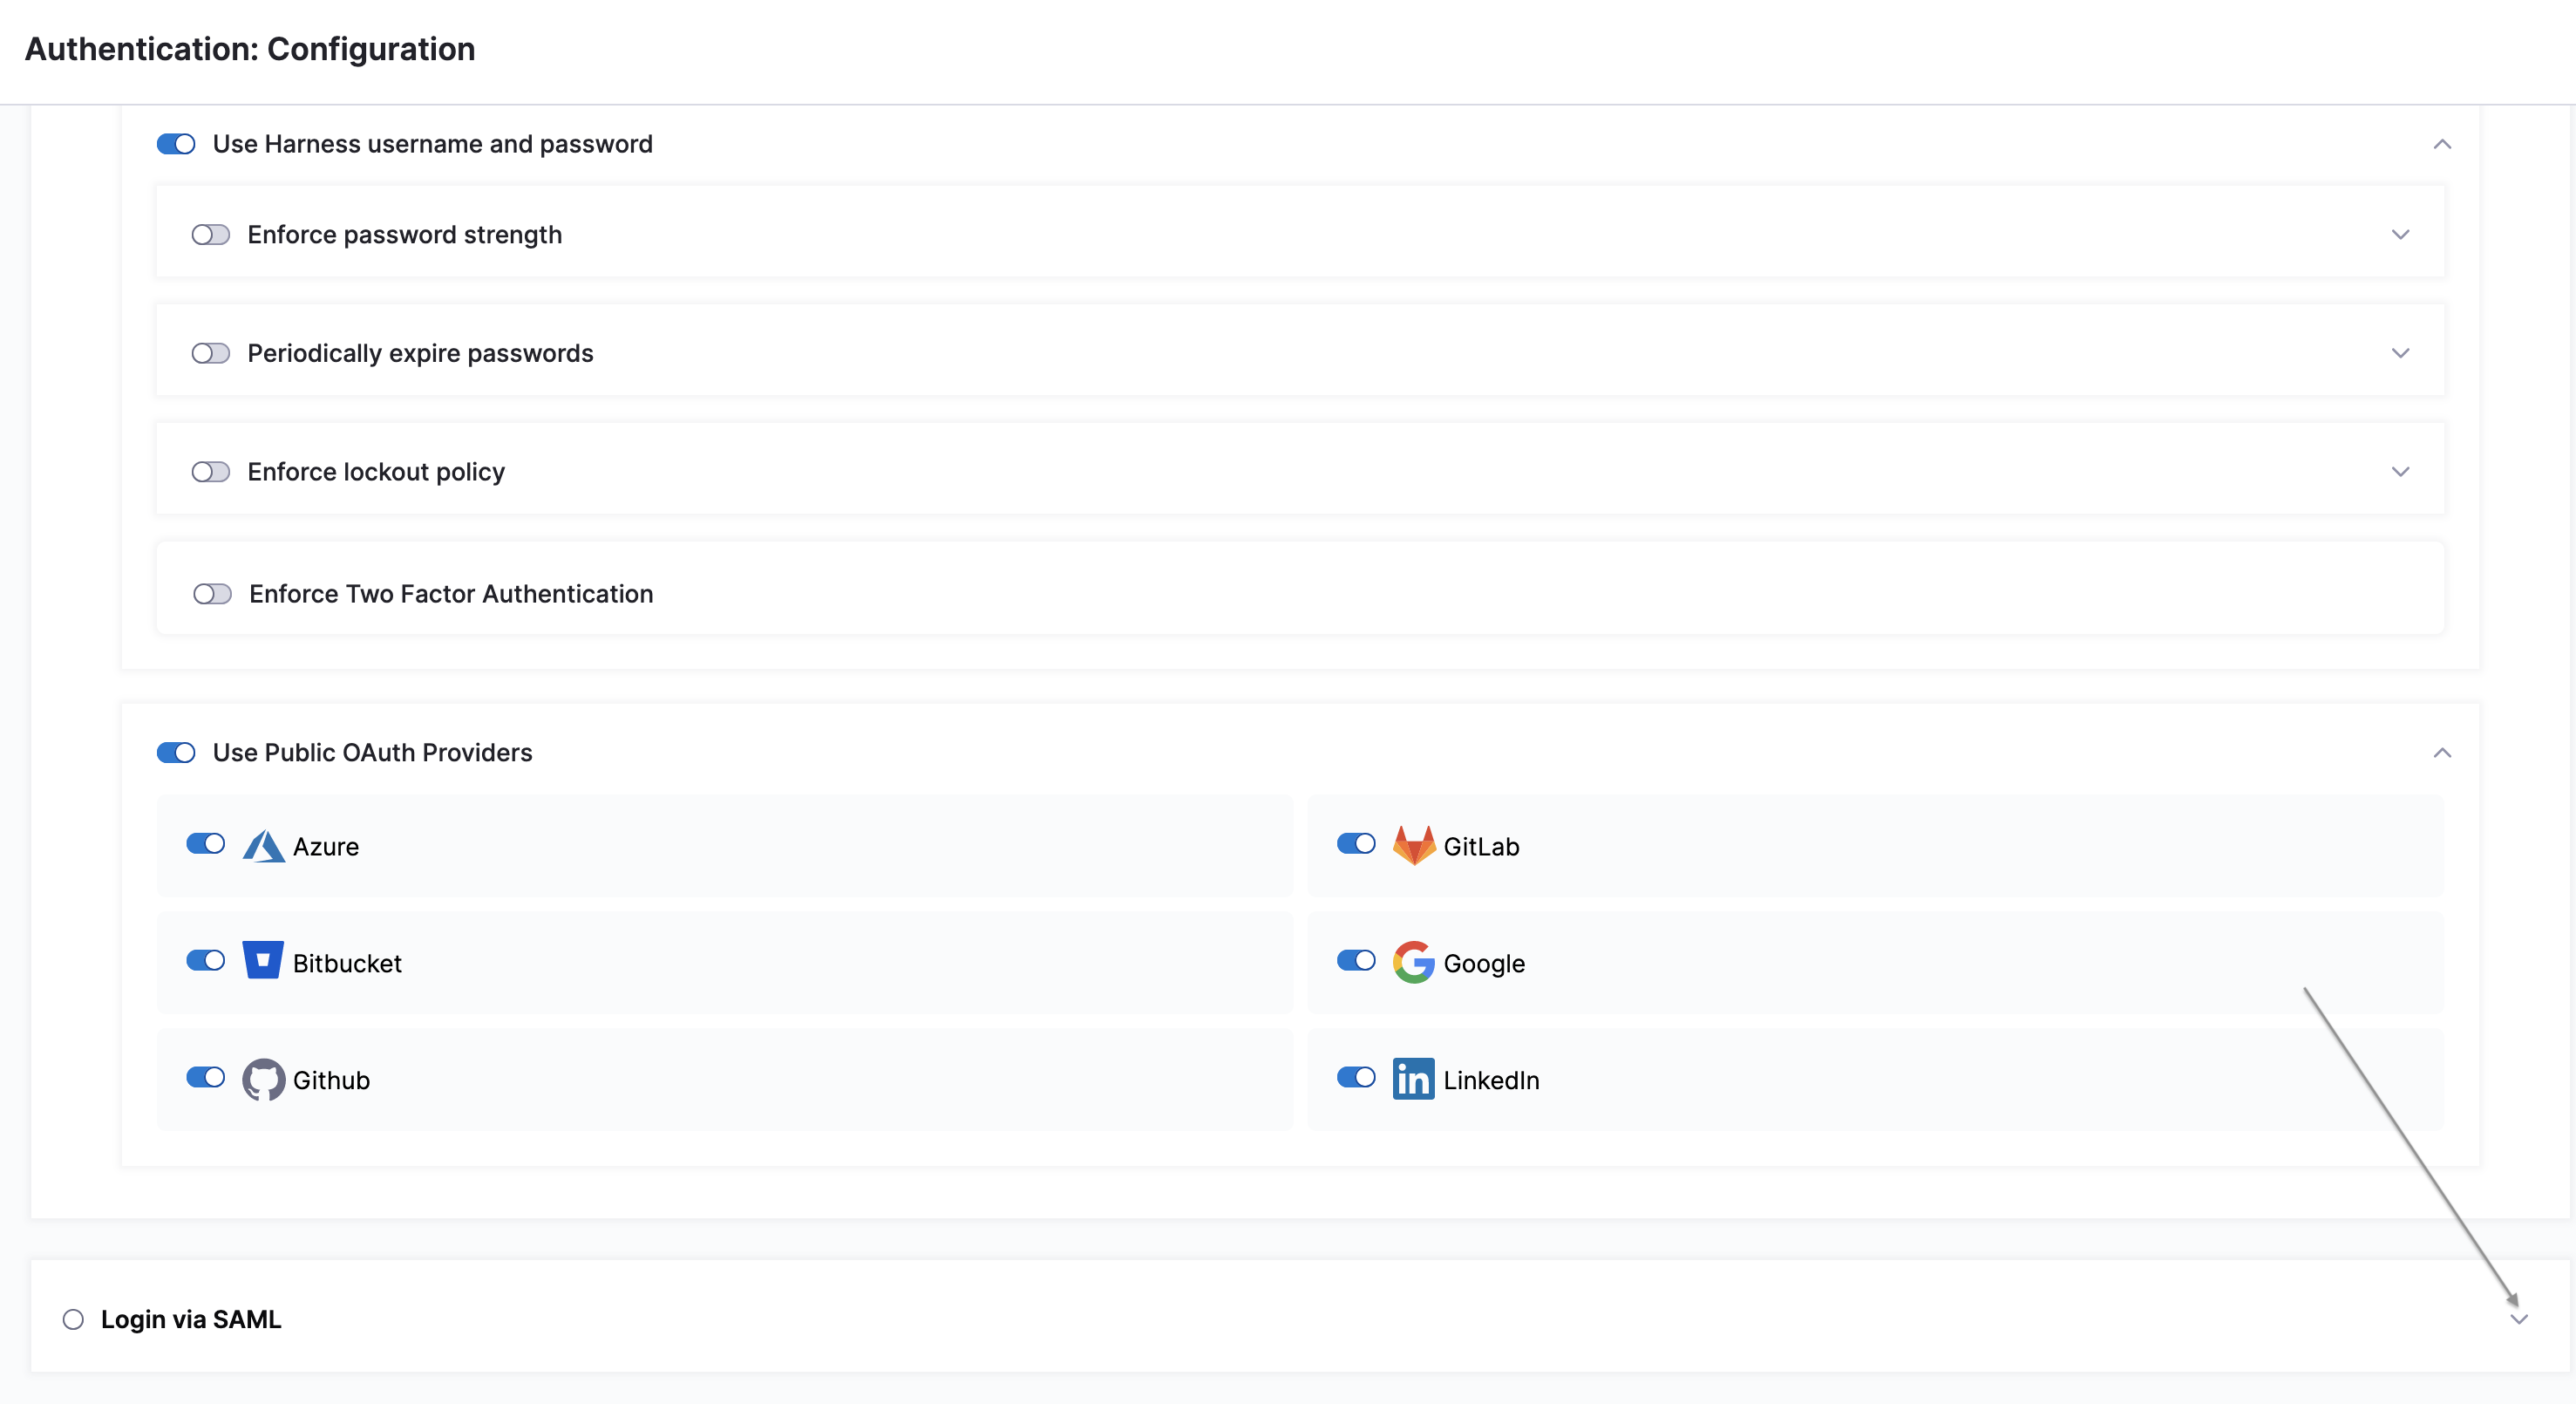
Task: Click the LinkedIn logo icon
Action: click(1414, 1079)
